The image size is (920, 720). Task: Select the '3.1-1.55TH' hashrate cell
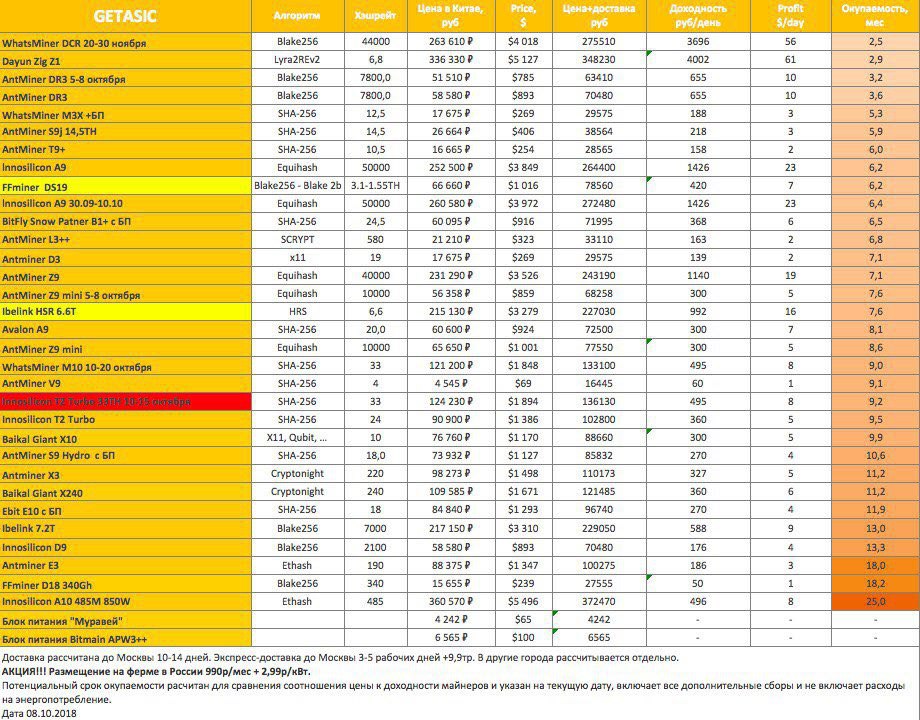[376, 186]
